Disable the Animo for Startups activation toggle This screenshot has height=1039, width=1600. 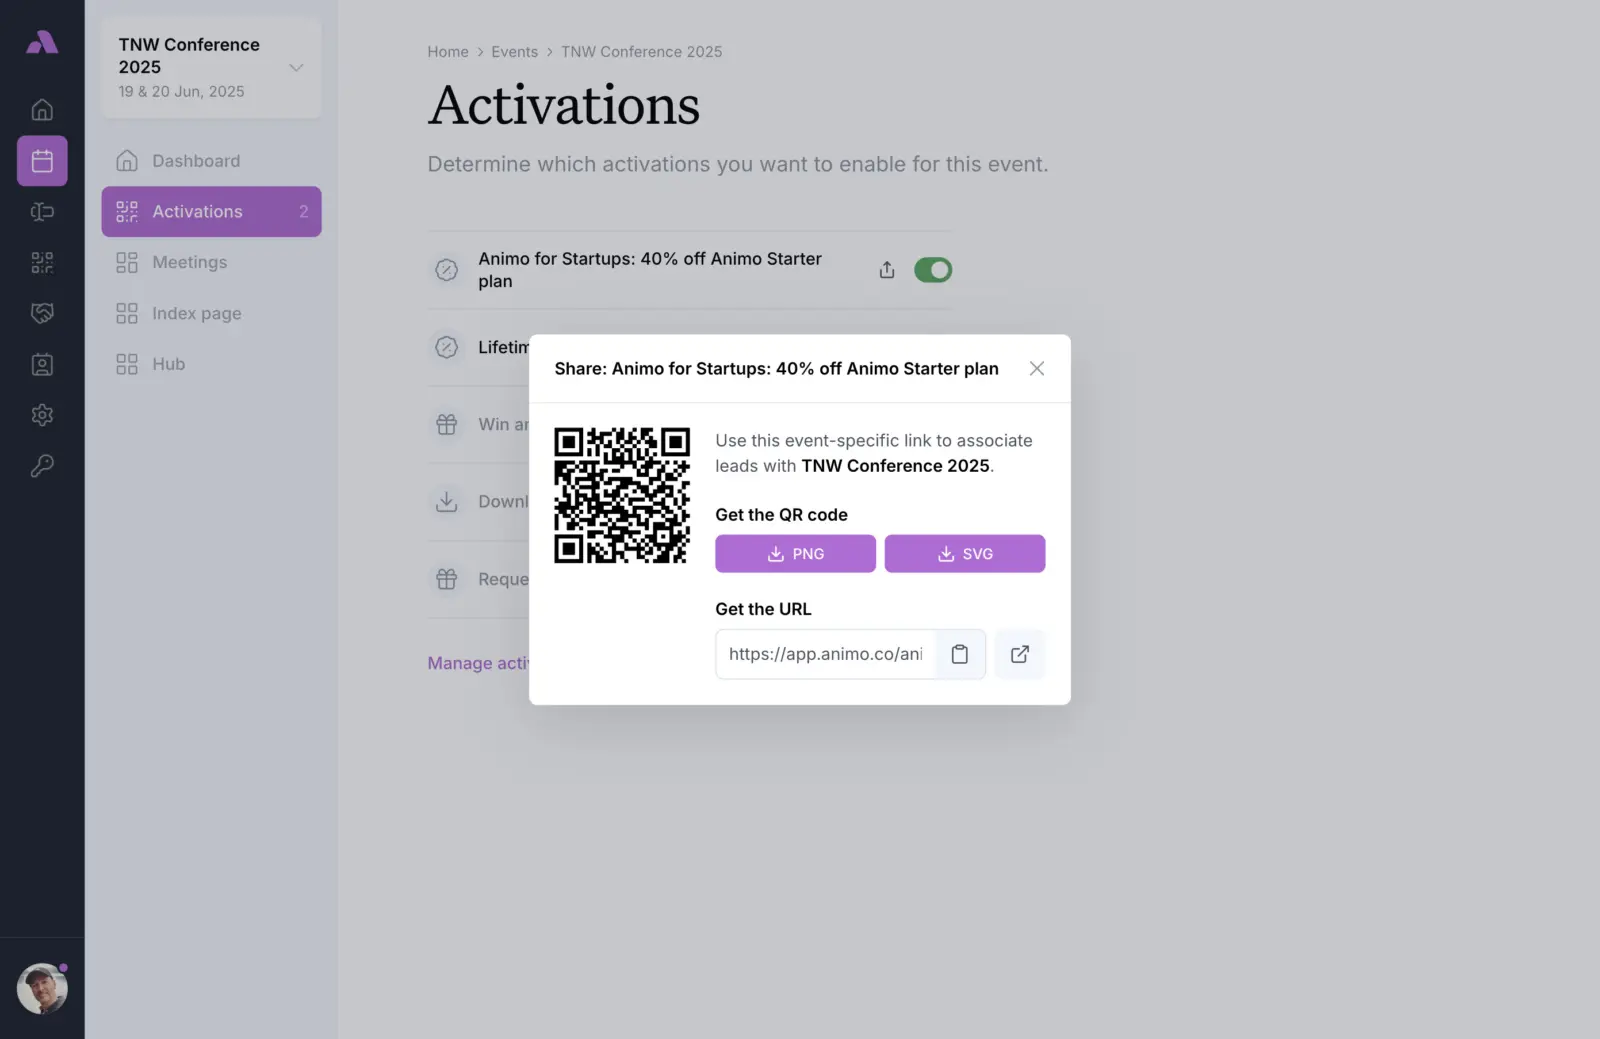[x=932, y=269]
